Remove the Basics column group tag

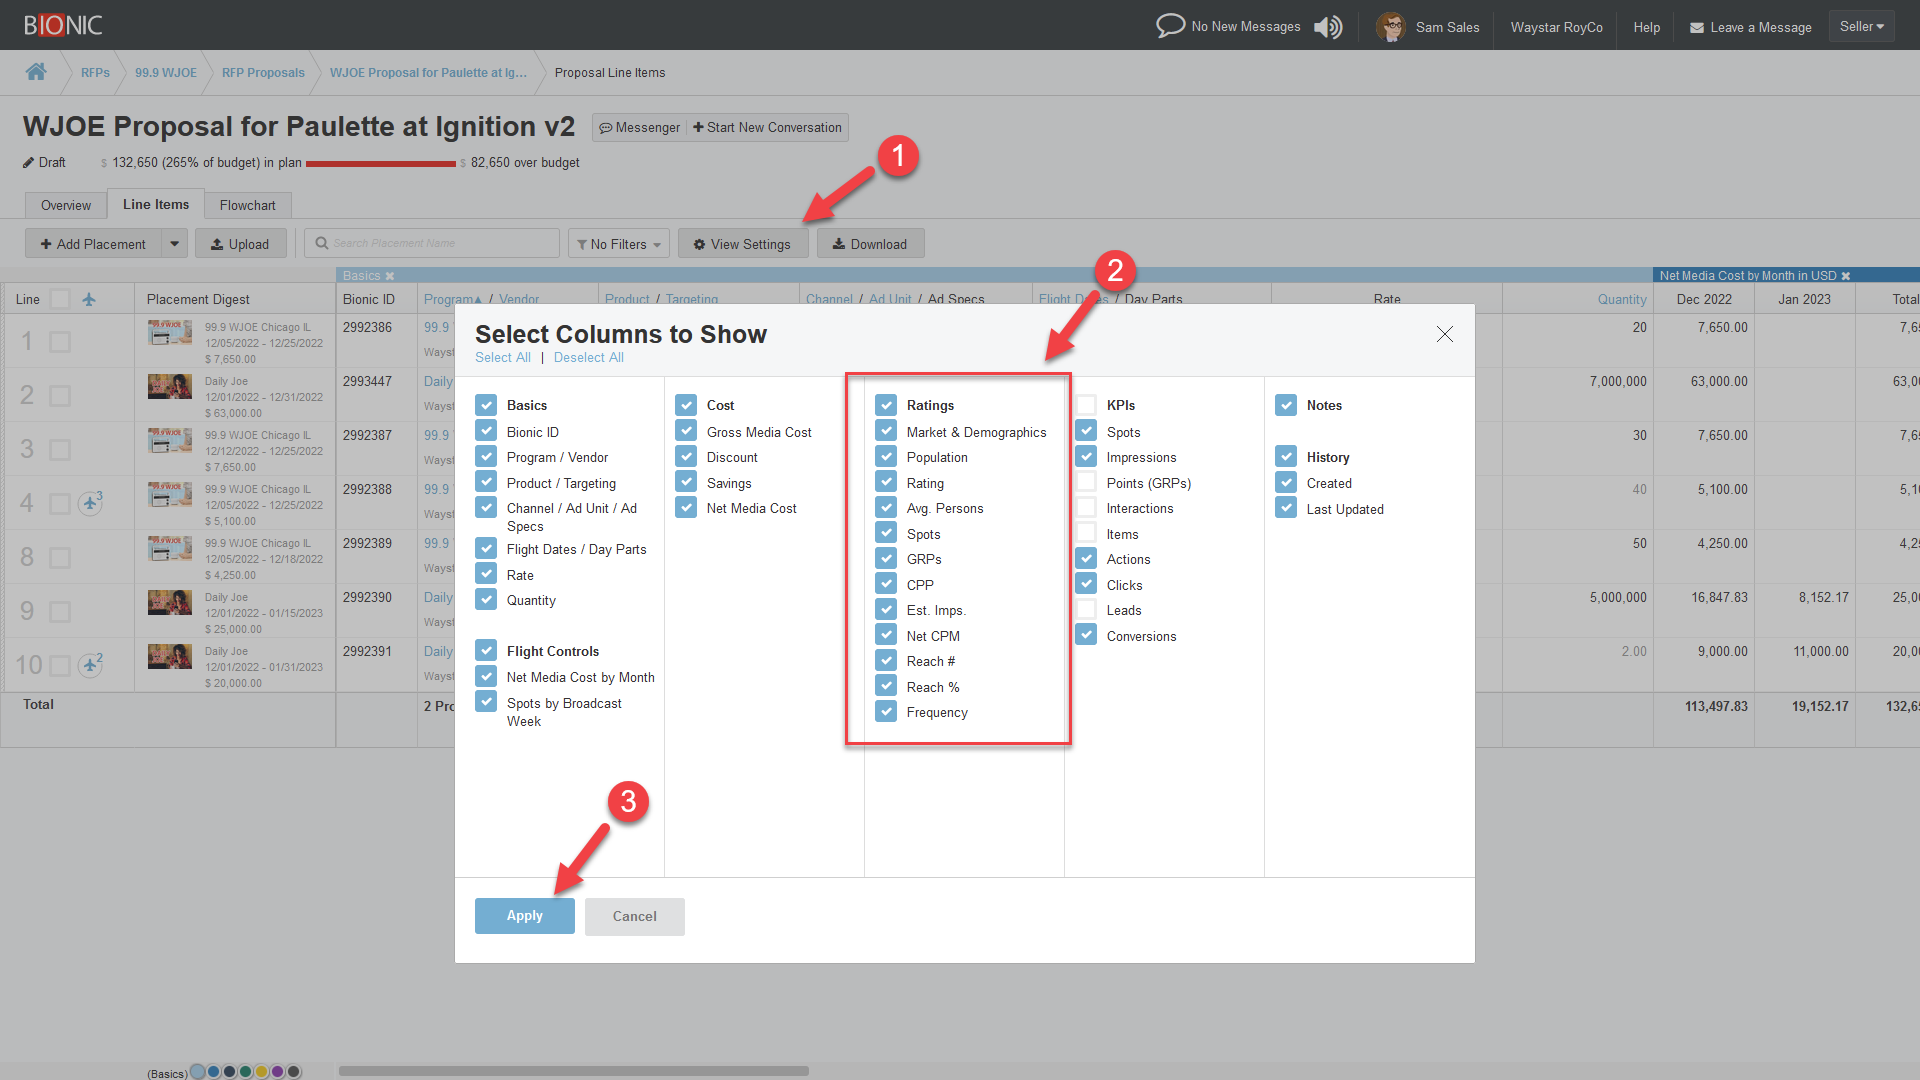pyautogui.click(x=390, y=276)
